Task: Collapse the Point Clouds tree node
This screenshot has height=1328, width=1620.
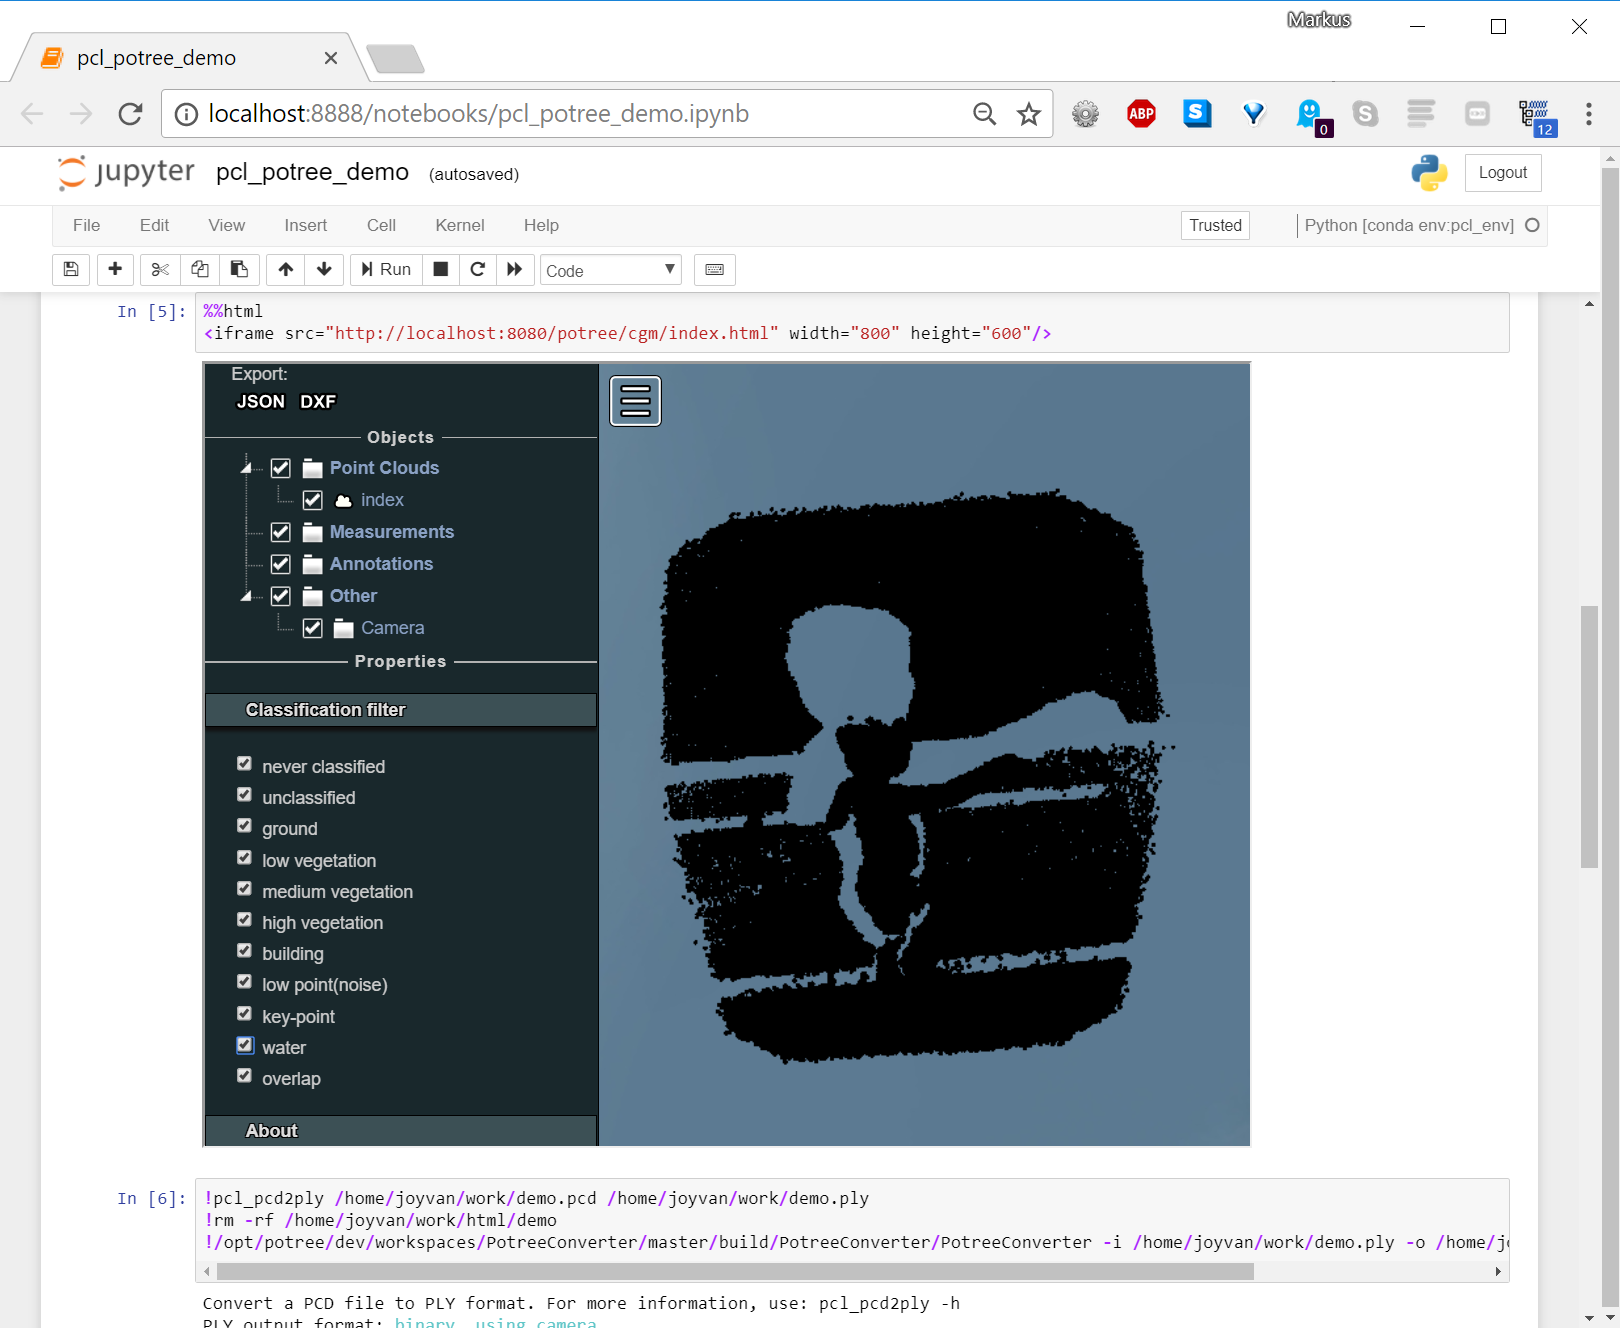Action: point(246,468)
